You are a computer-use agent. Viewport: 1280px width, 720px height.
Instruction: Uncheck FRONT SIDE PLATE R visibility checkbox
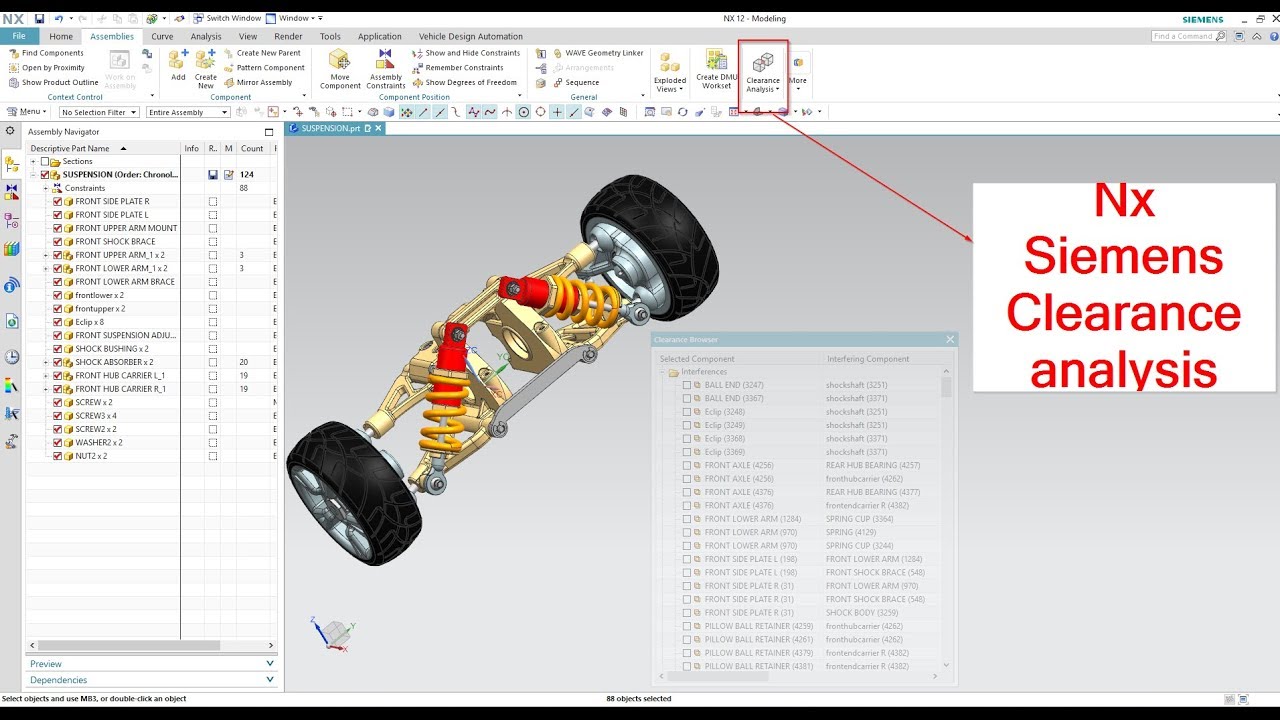coord(57,201)
